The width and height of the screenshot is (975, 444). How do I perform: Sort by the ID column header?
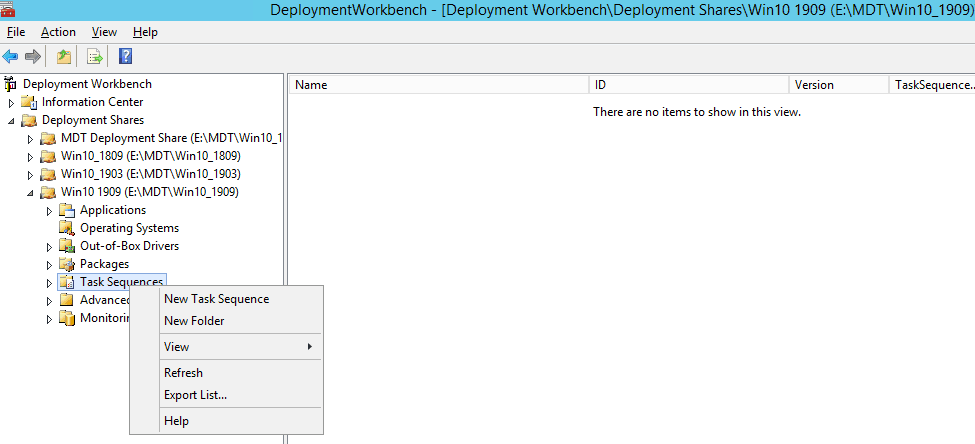pyautogui.click(x=689, y=85)
